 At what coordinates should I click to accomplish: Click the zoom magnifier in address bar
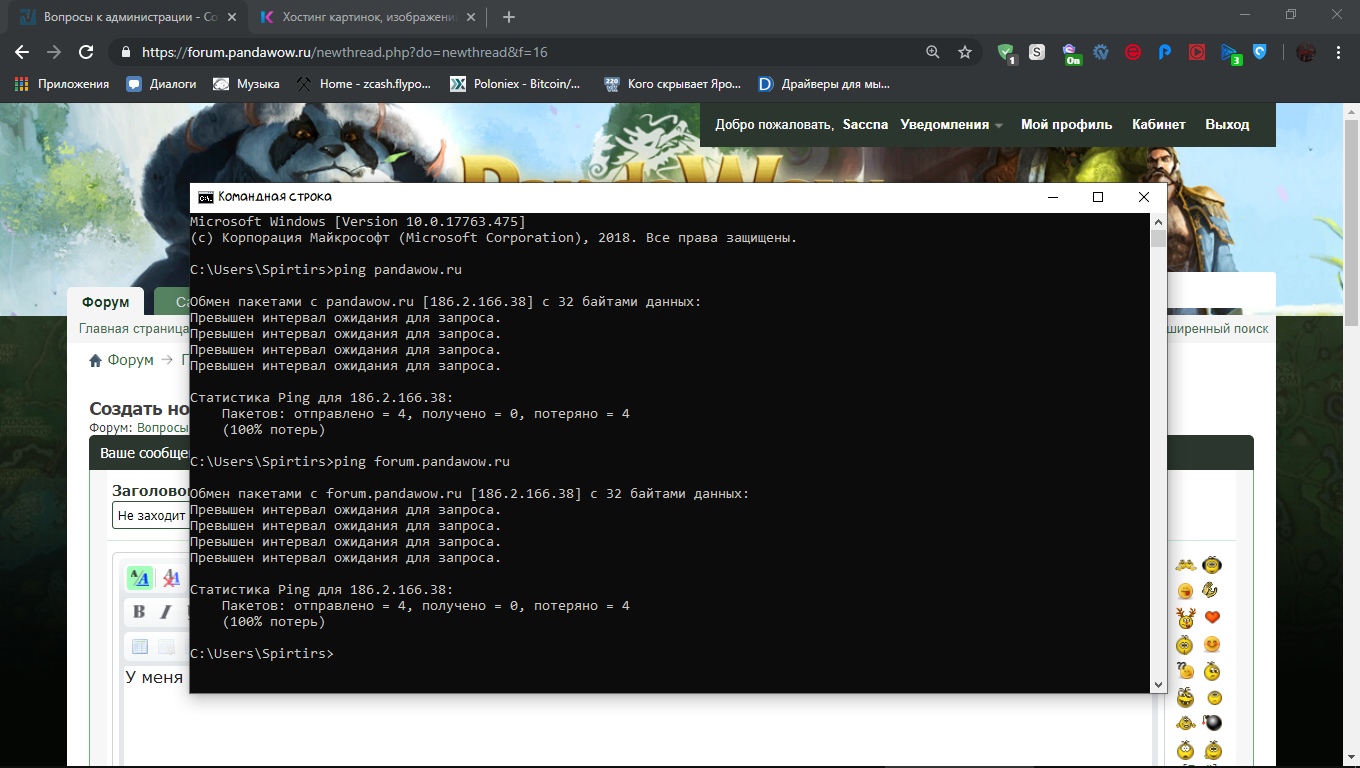[x=933, y=52]
